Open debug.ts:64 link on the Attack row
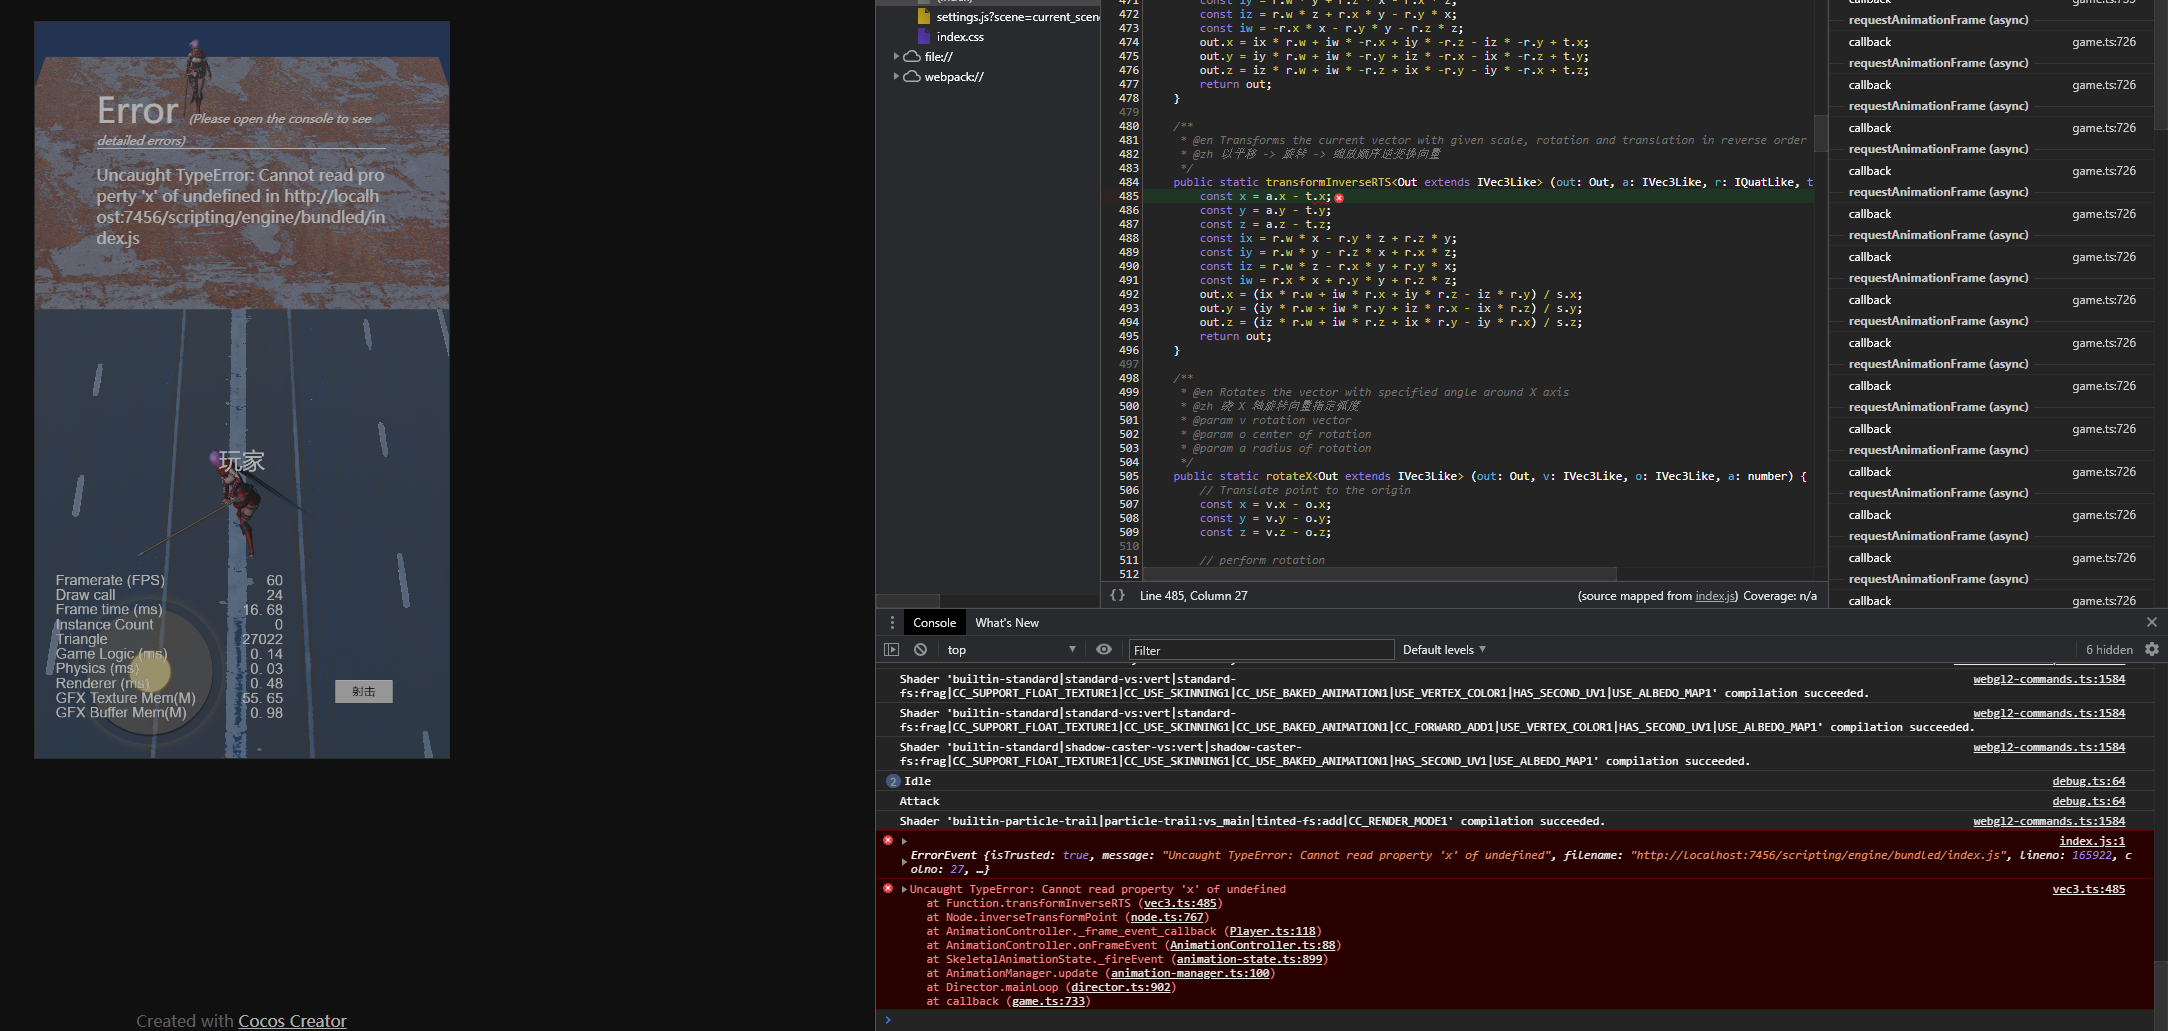This screenshot has width=2168, height=1031. coord(2089,801)
